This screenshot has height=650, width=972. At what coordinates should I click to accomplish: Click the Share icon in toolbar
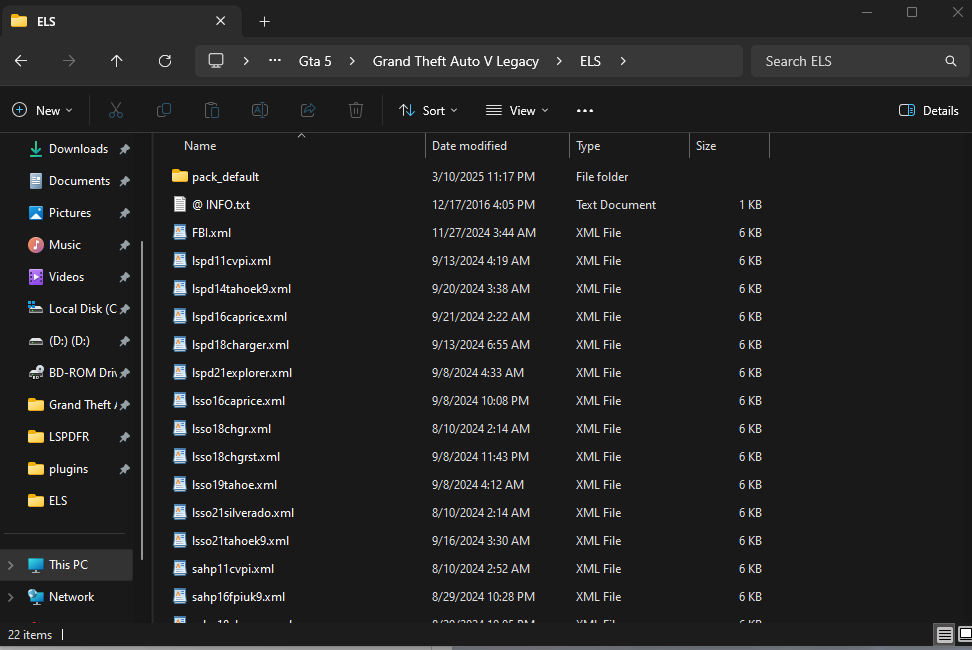coord(308,110)
